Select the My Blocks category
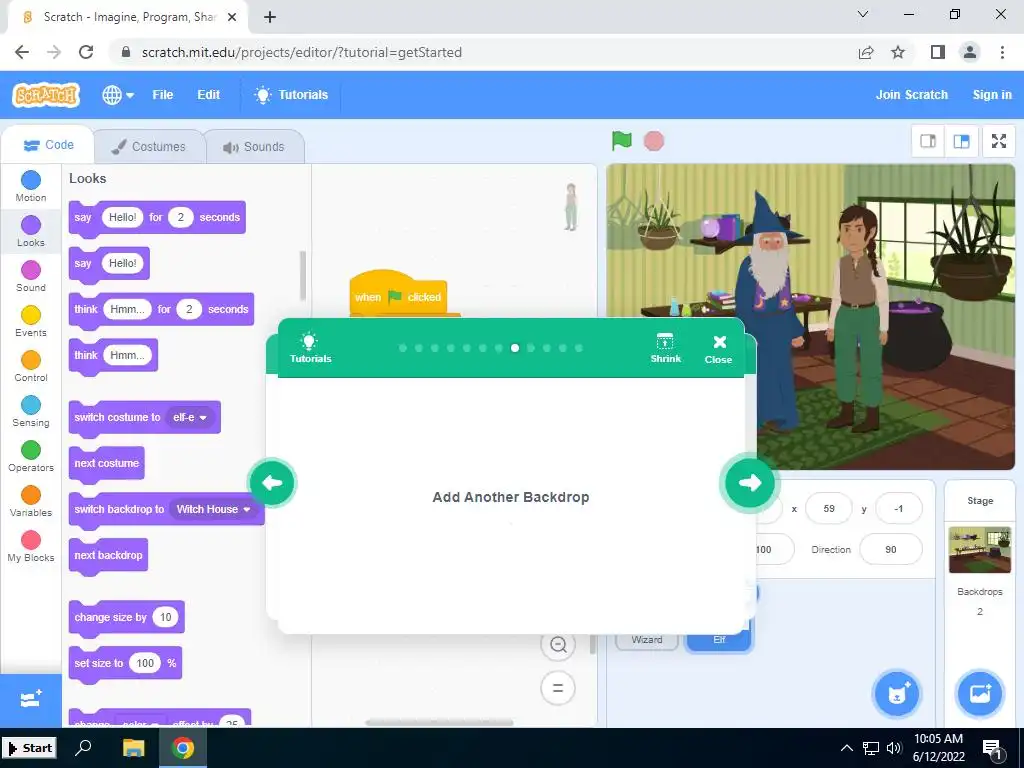 (x=31, y=547)
